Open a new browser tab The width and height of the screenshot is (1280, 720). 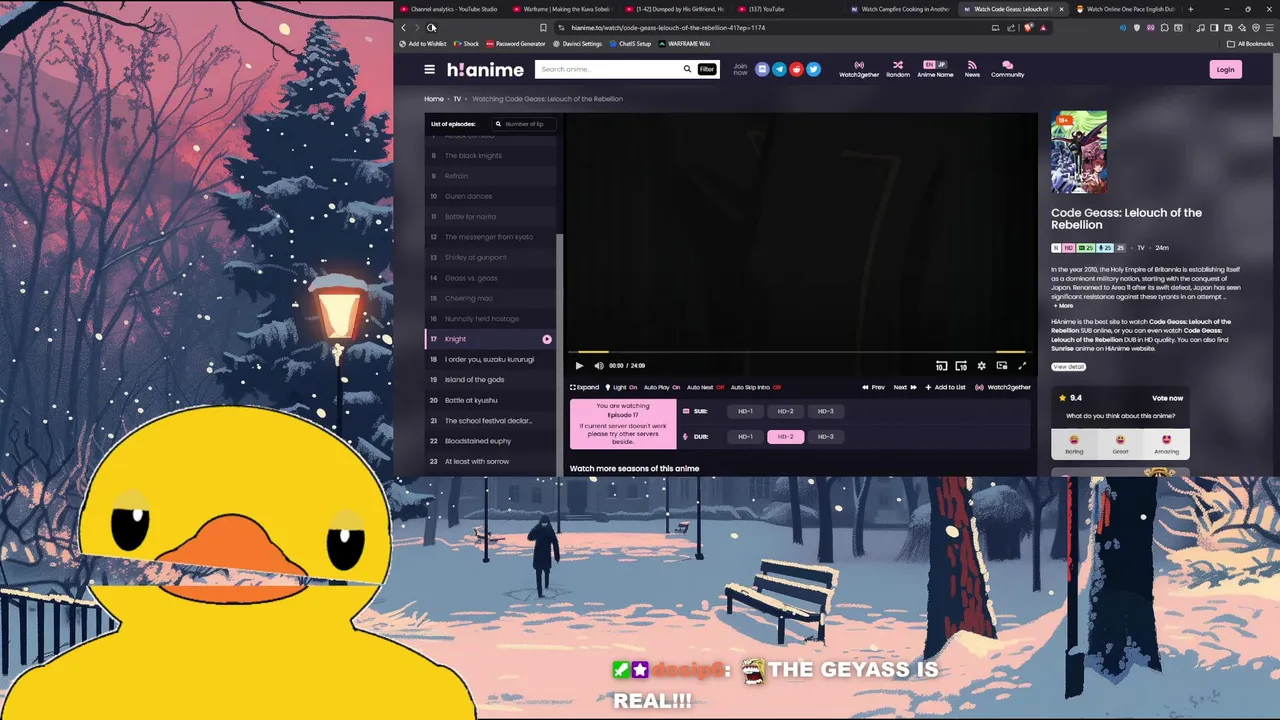pyautogui.click(x=1190, y=9)
